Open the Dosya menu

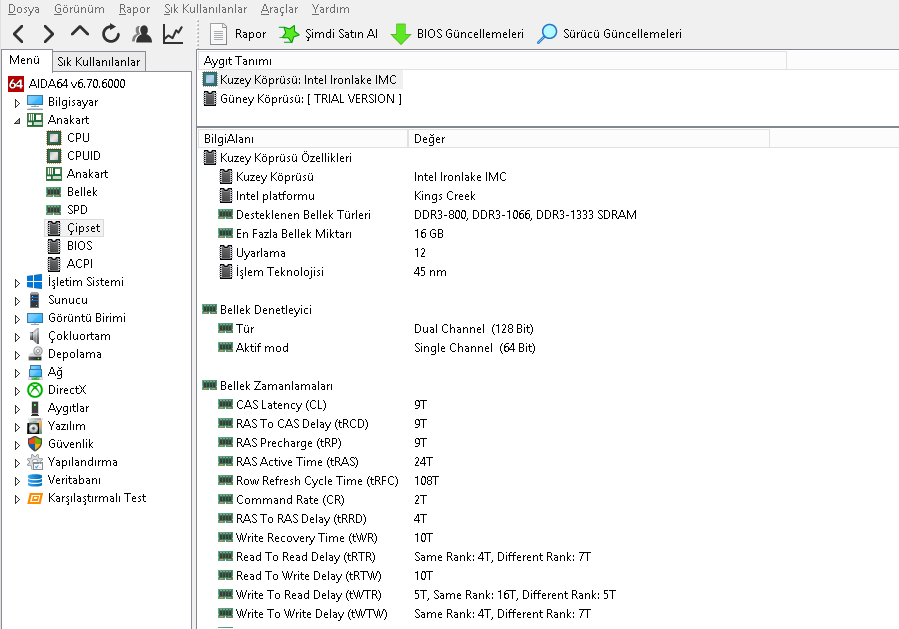24,9
